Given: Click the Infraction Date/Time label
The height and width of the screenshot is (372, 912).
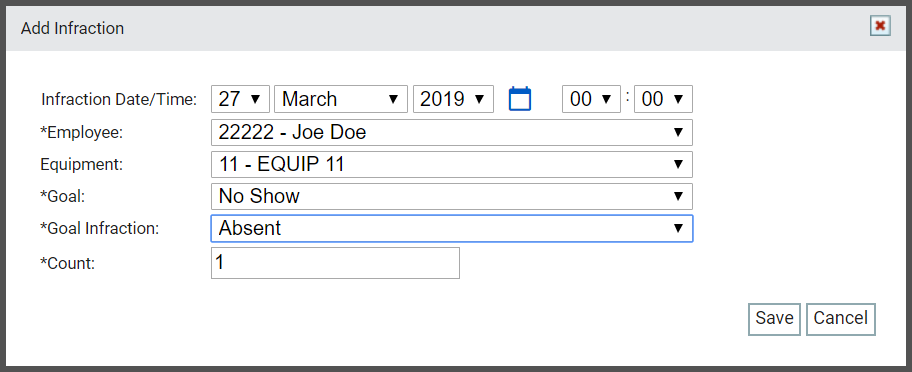Looking at the screenshot, I should [x=119, y=100].
